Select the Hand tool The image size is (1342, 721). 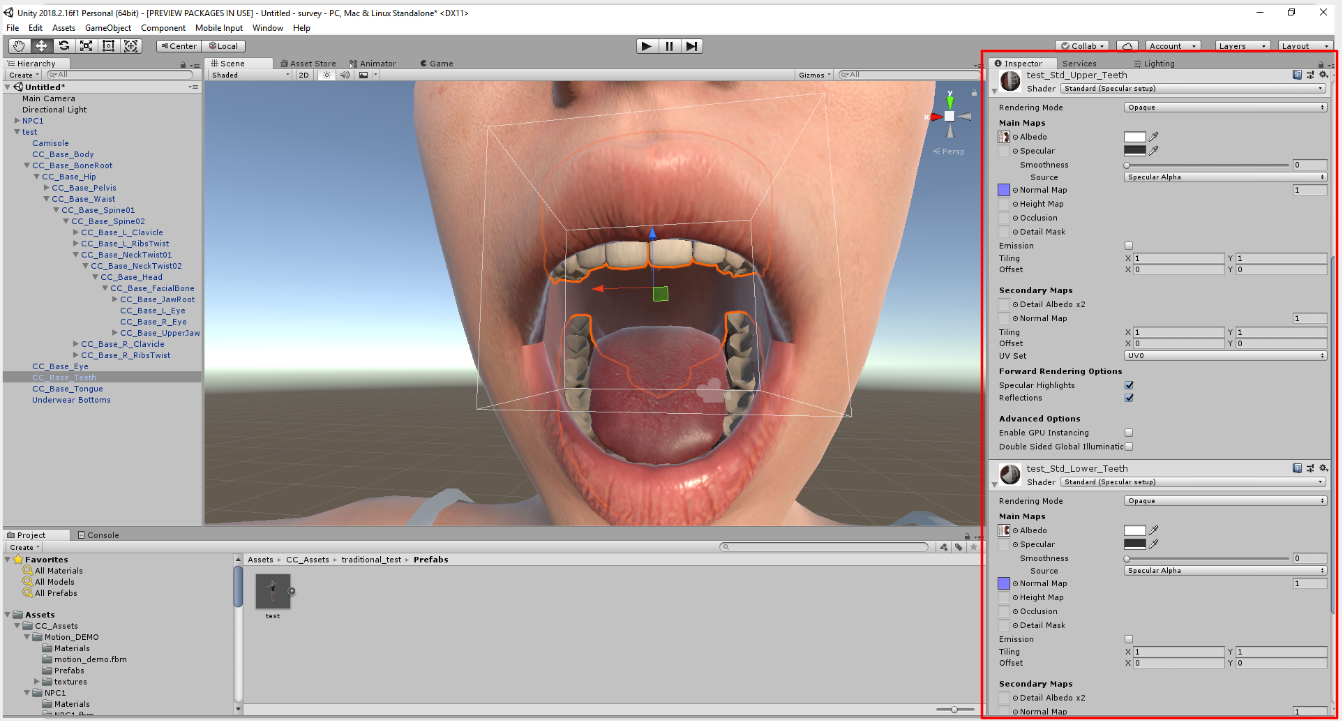click(x=19, y=46)
